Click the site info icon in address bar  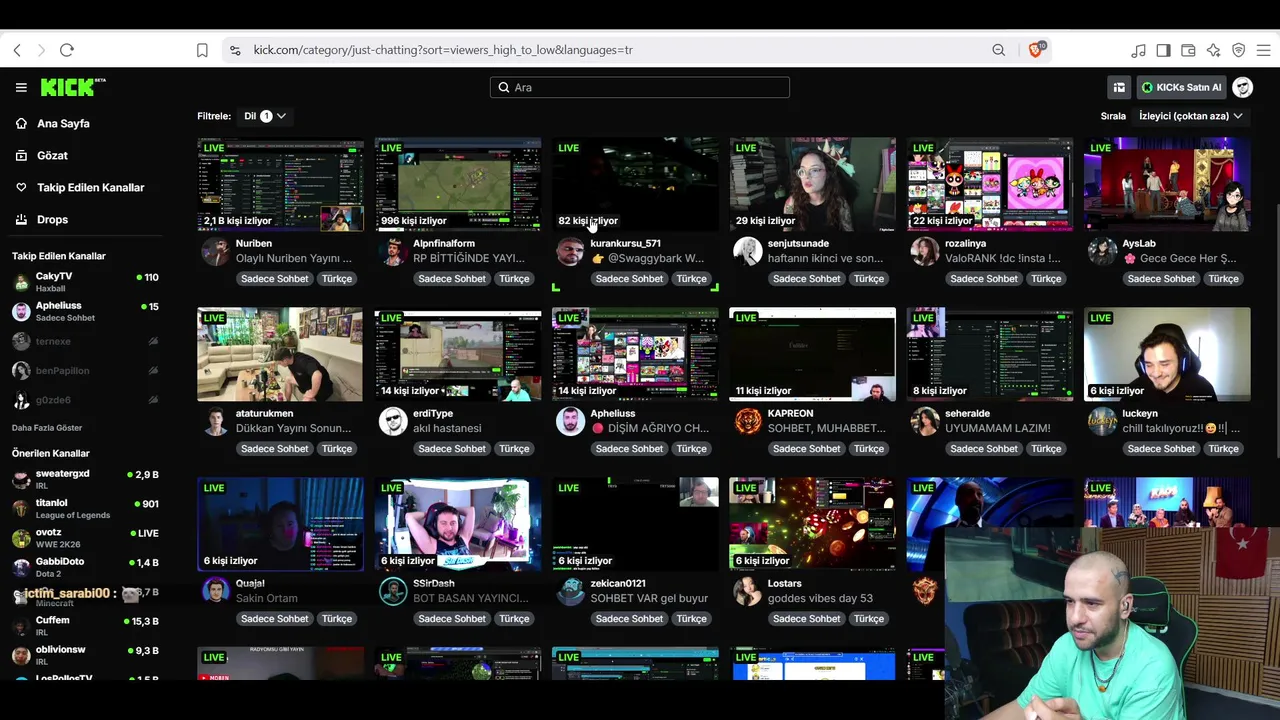[235, 50]
